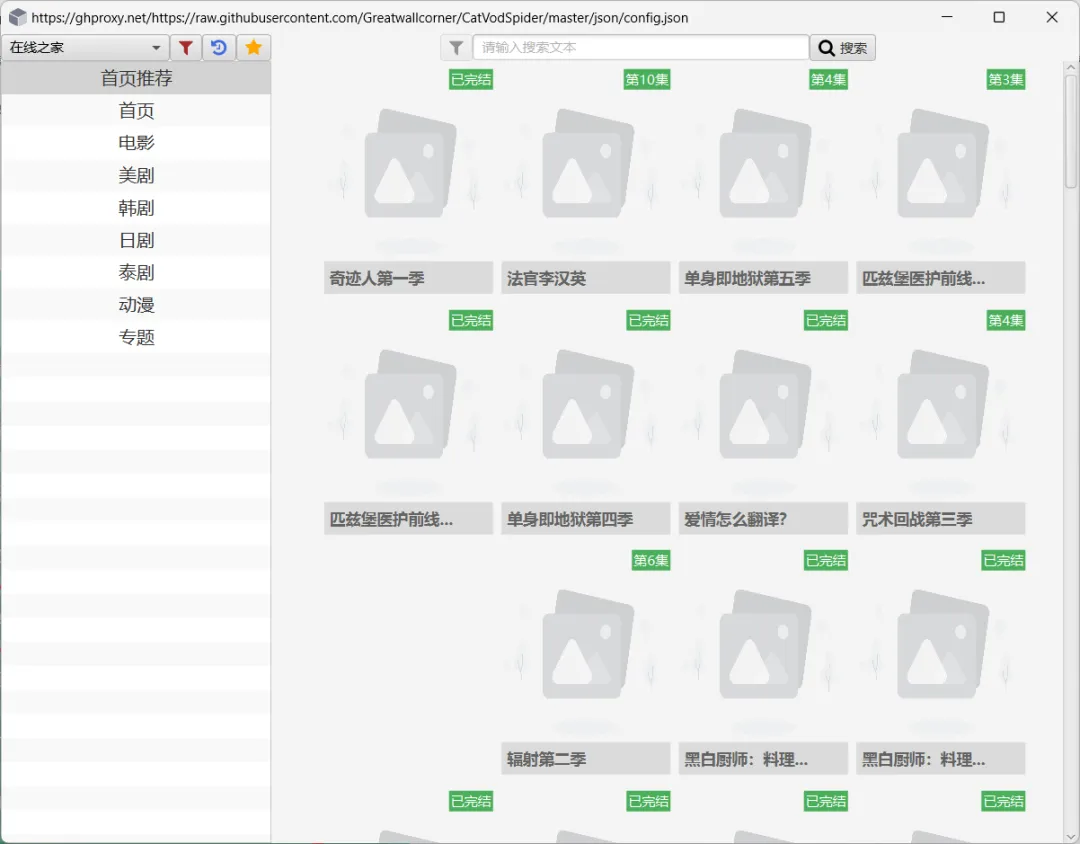This screenshot has width=1080, height=844.
Task: Select 动漫 category
Action: 136,305
